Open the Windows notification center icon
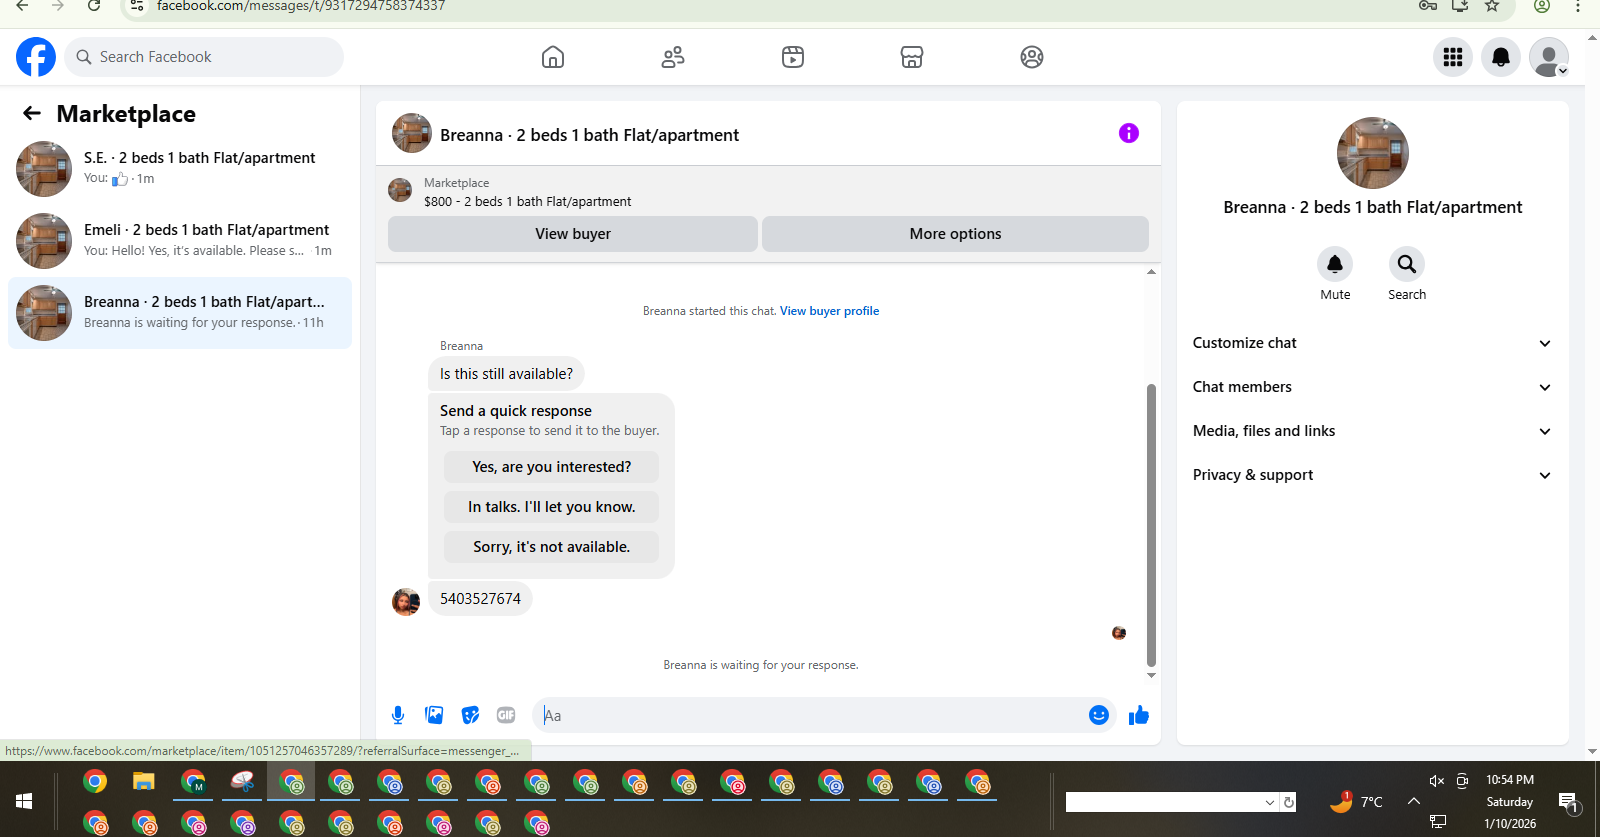 1568,801
